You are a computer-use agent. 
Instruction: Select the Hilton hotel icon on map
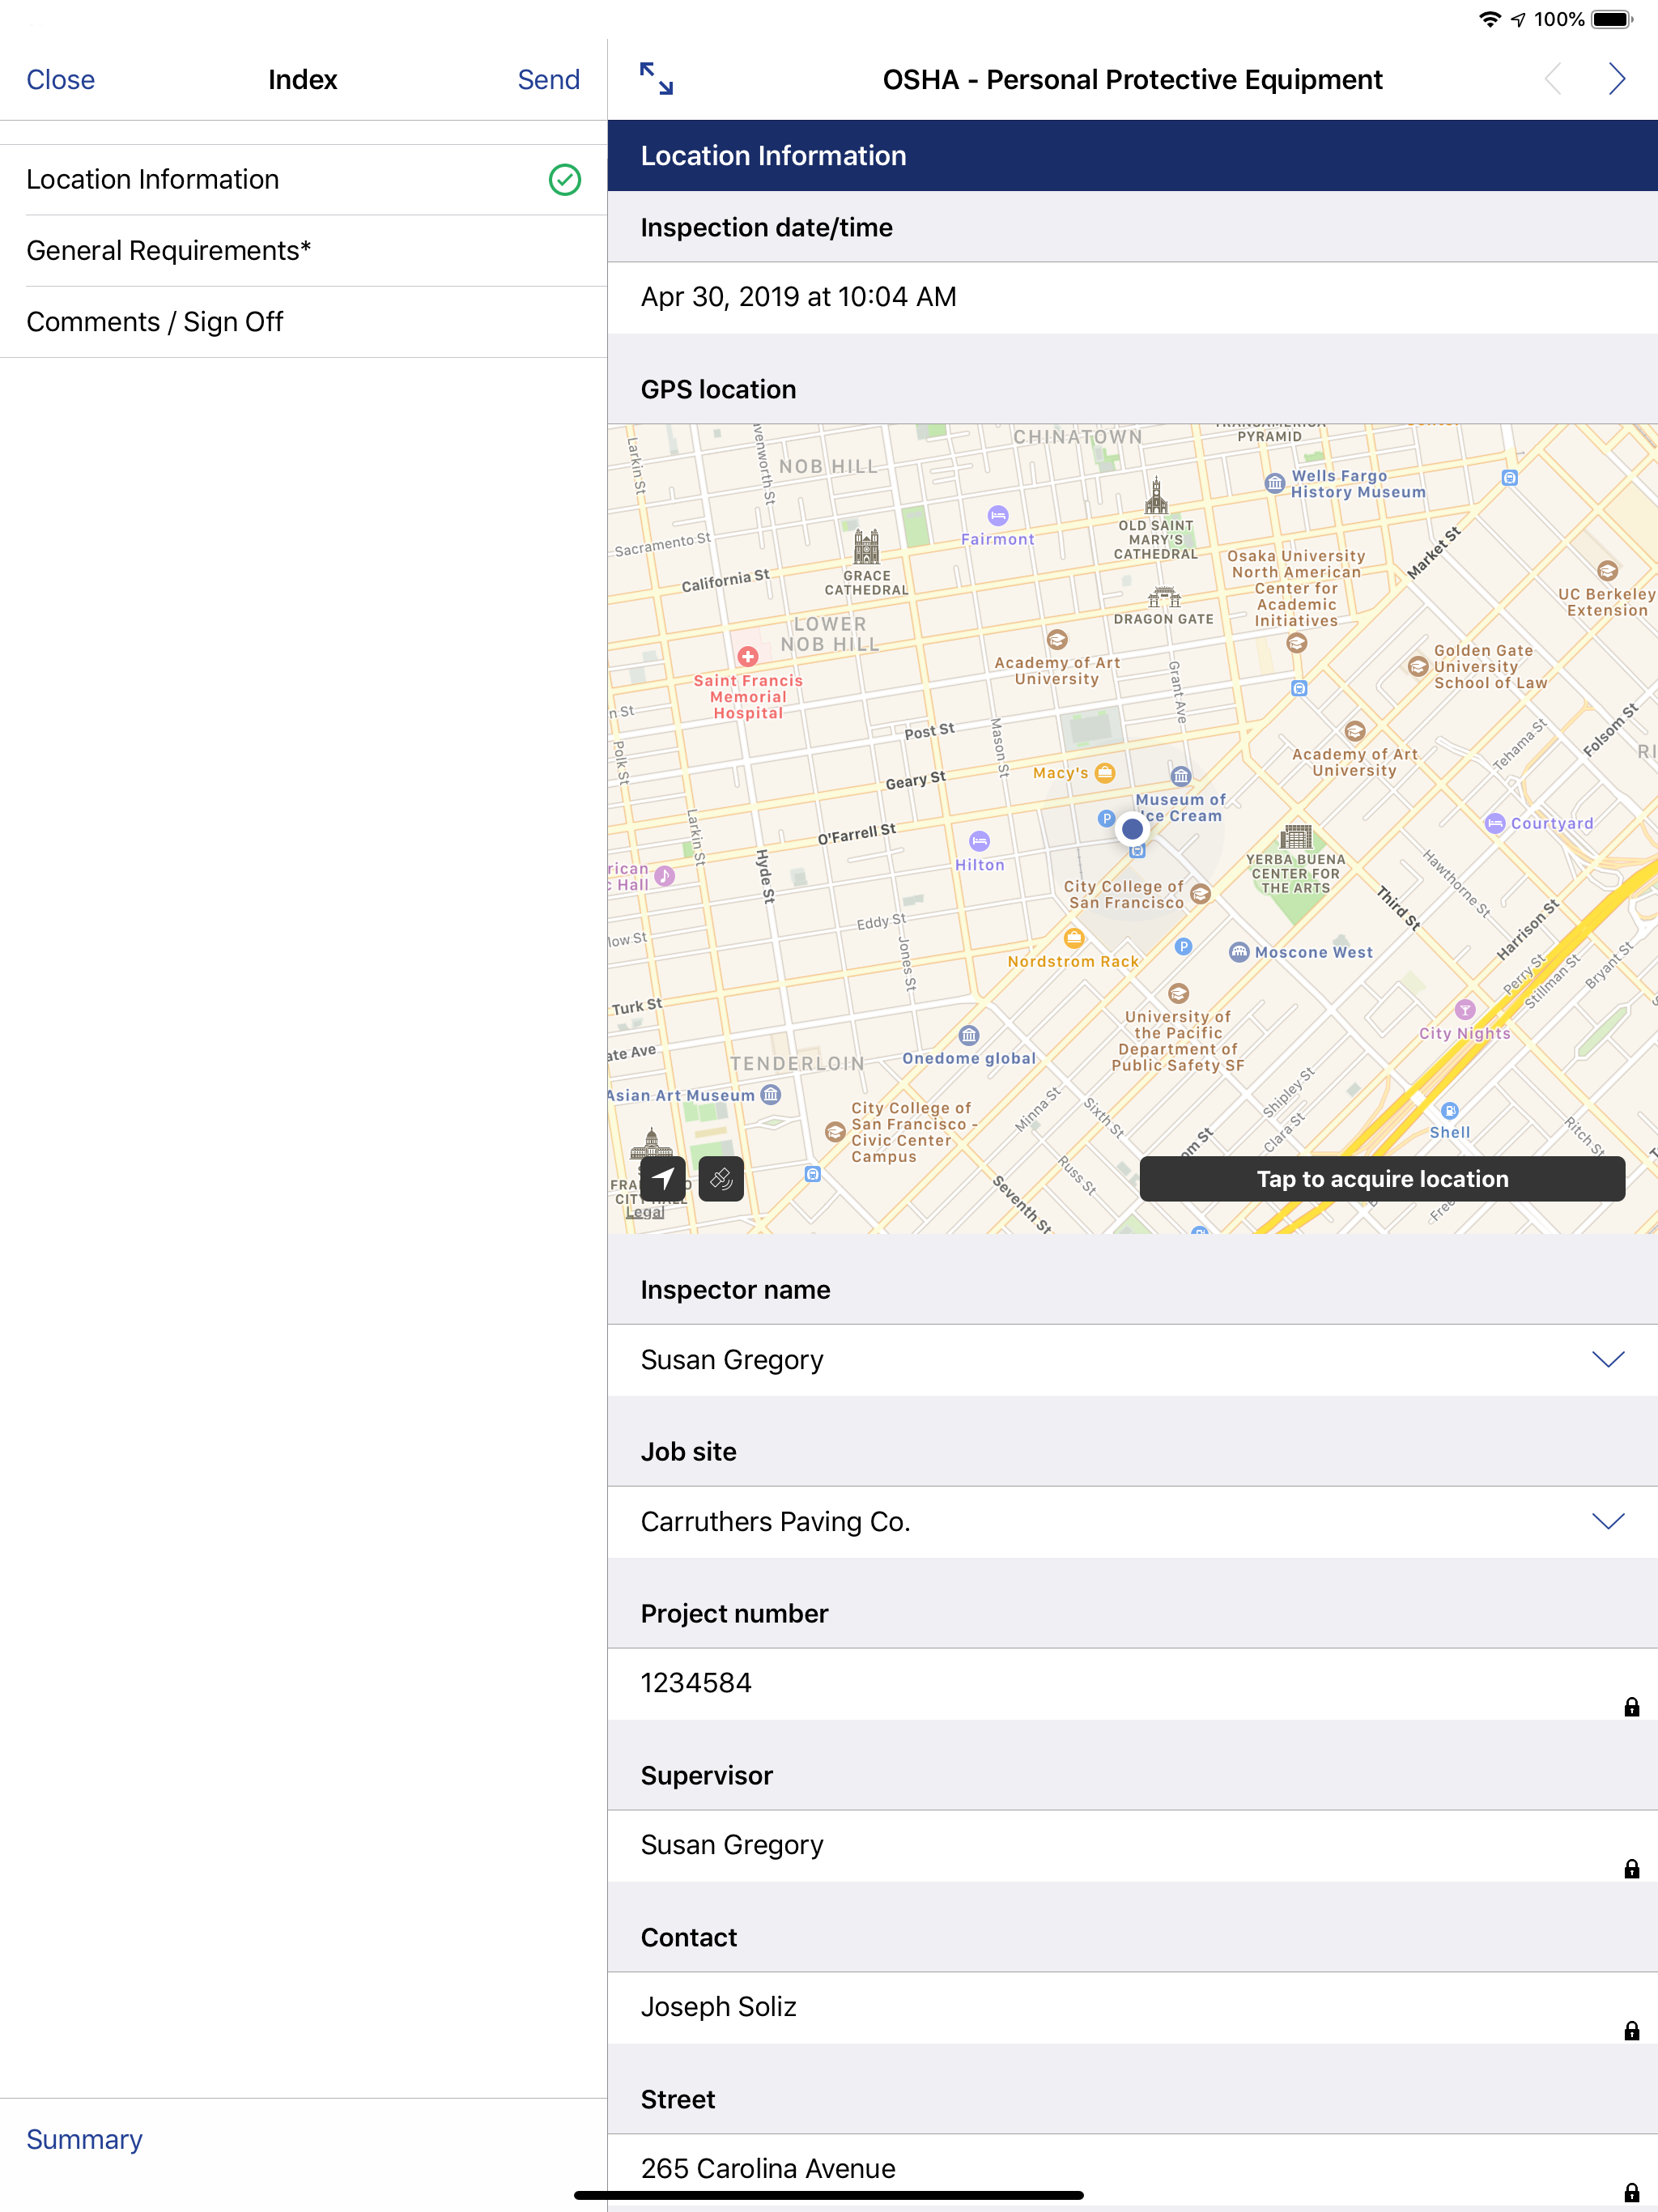point(980,841)
